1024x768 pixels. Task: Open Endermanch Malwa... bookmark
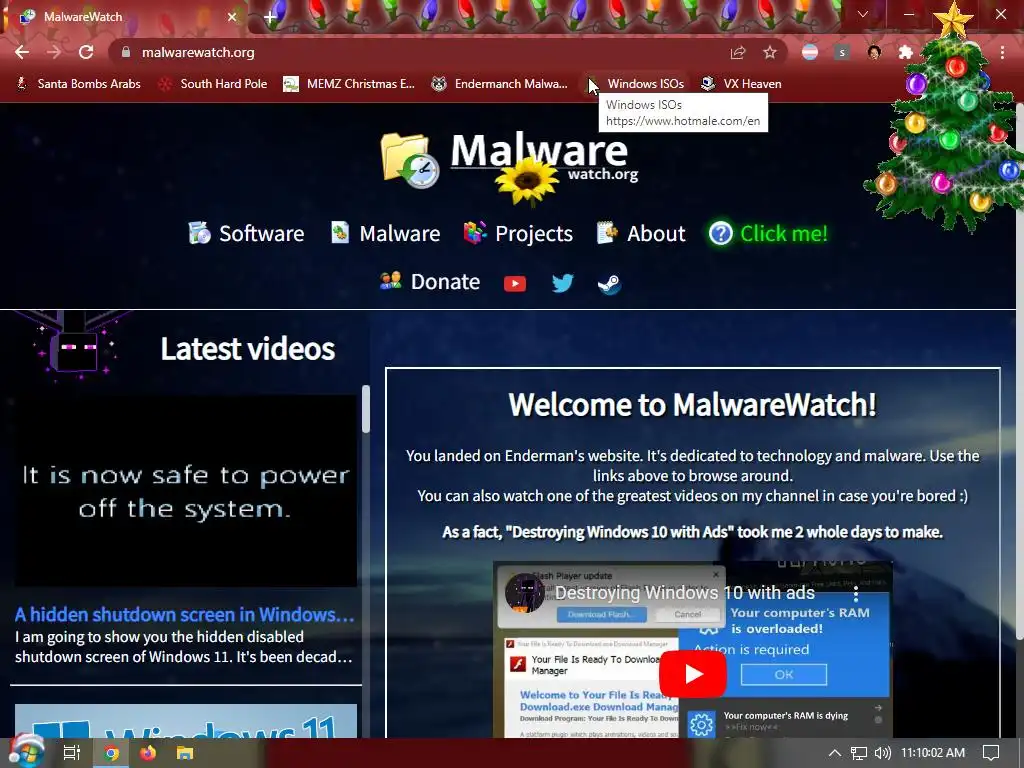[x=500, y=84]
